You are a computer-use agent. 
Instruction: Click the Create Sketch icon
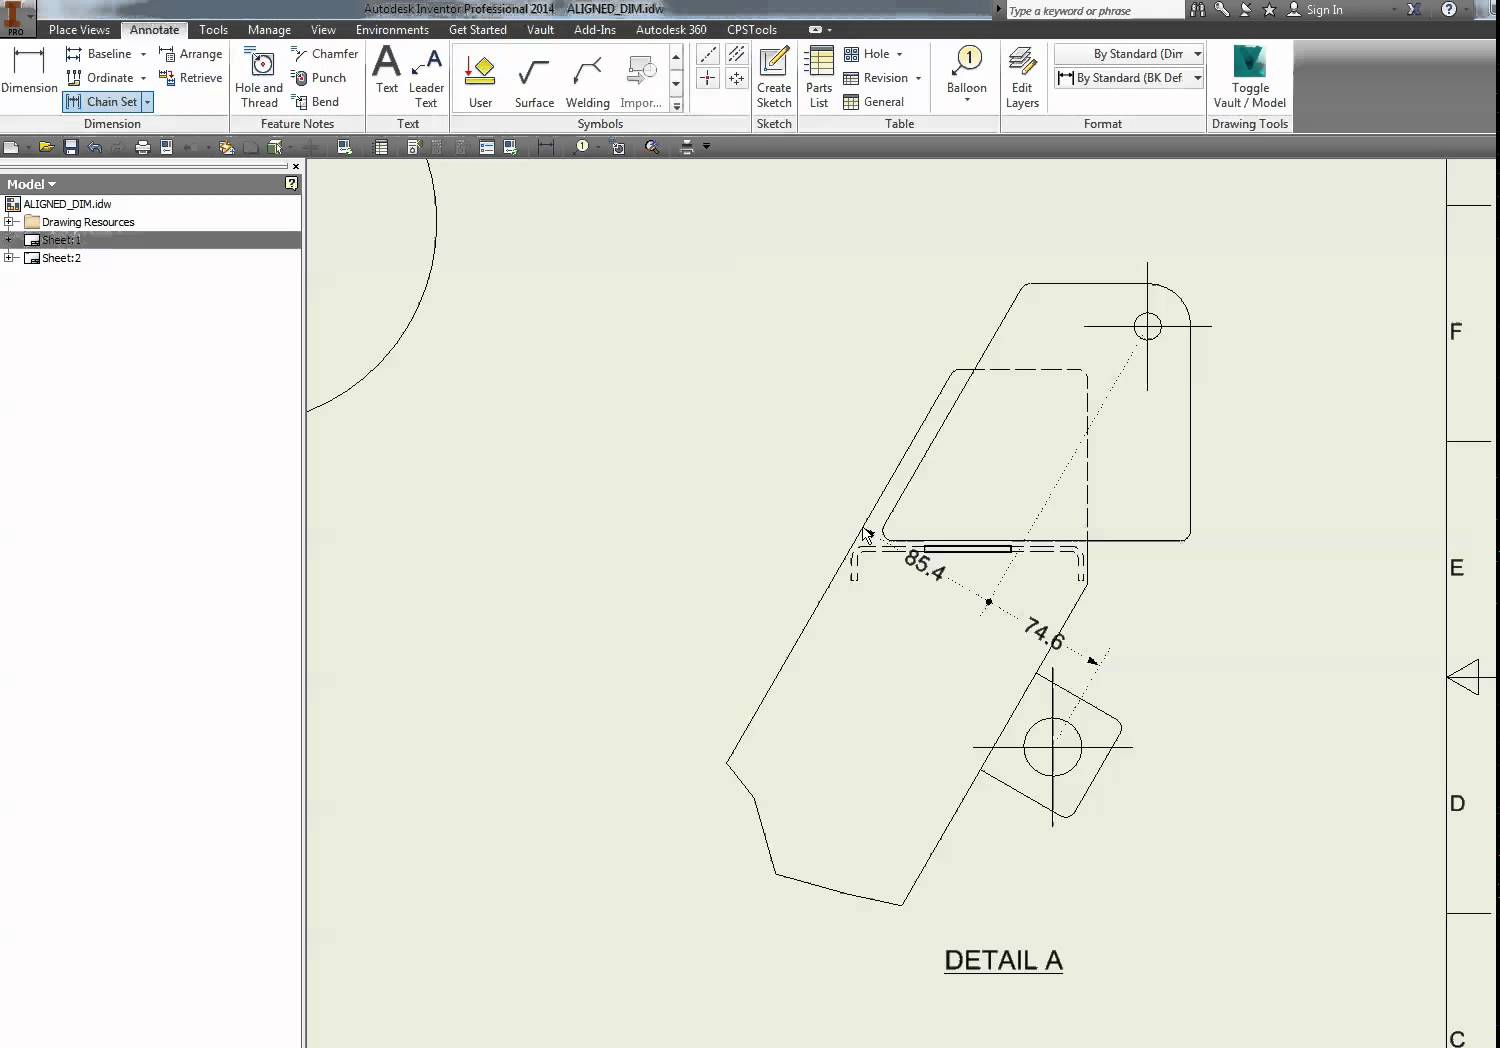pyautogui.click(x=773, y=76)
